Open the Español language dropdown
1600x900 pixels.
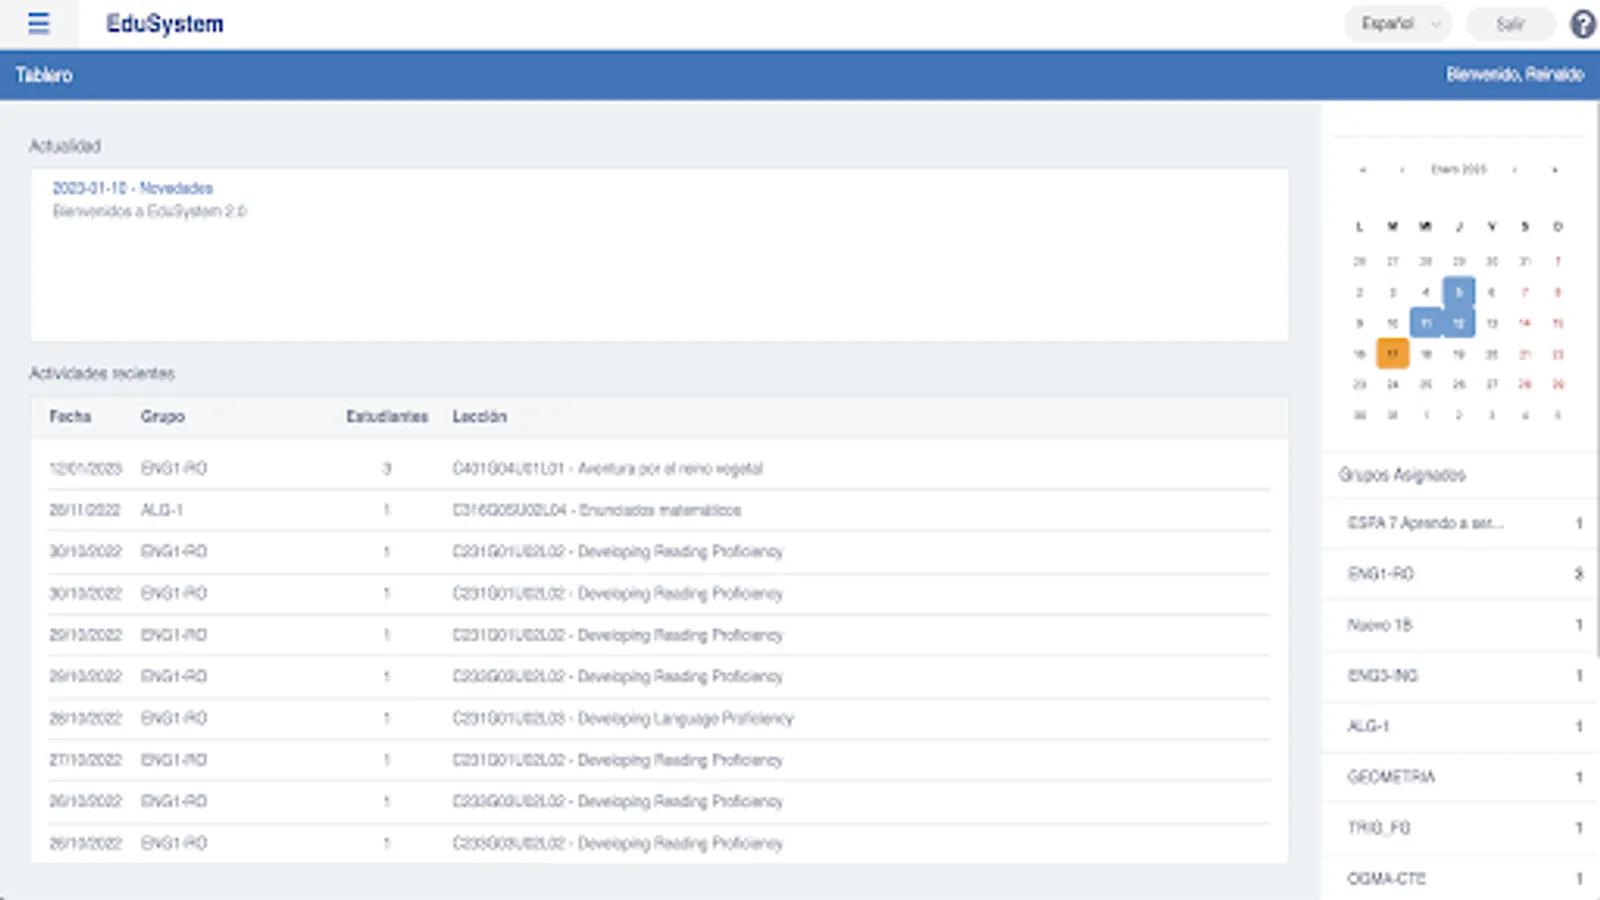tap(1397, 23)
